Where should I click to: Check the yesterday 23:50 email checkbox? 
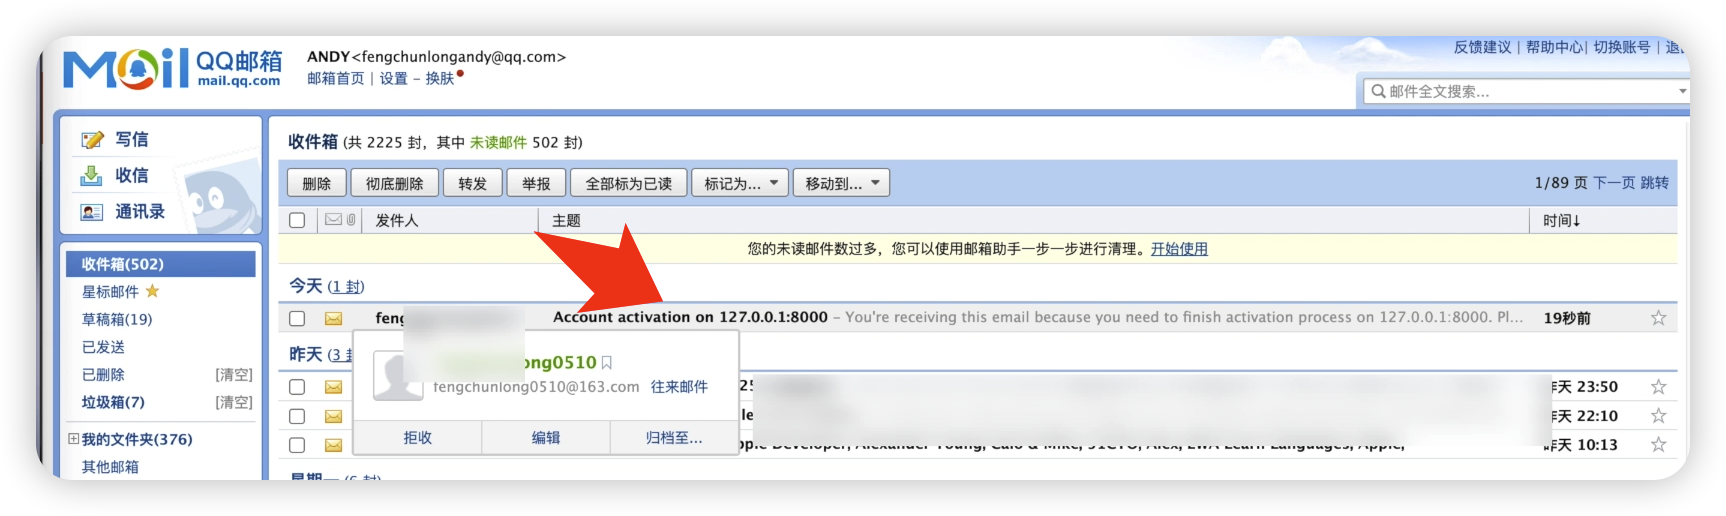coord(297,387)
